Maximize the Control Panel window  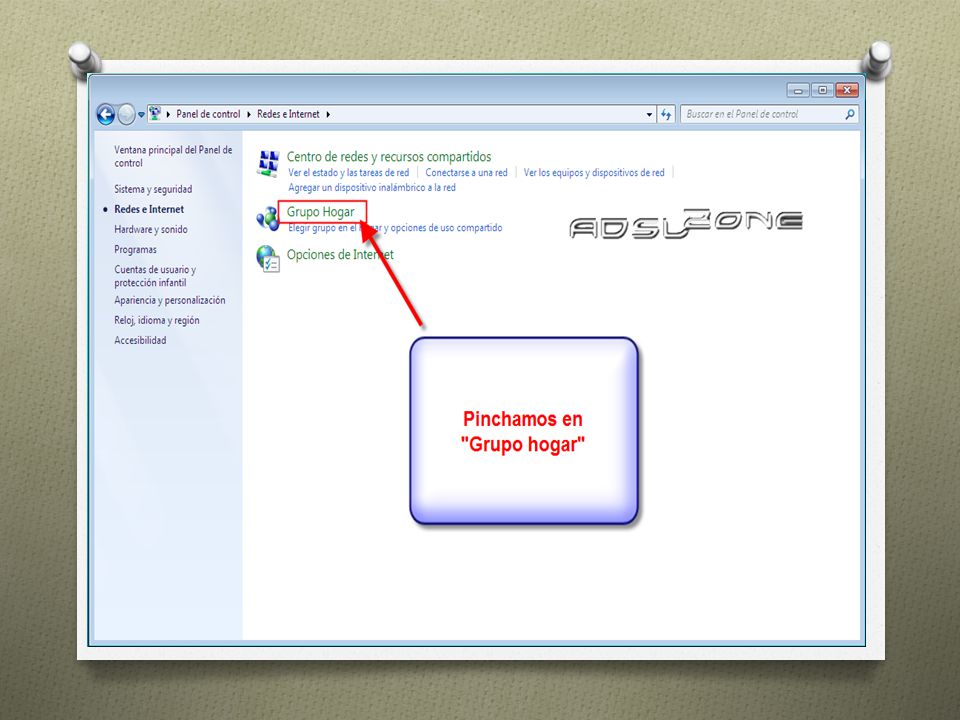(822, 91)
